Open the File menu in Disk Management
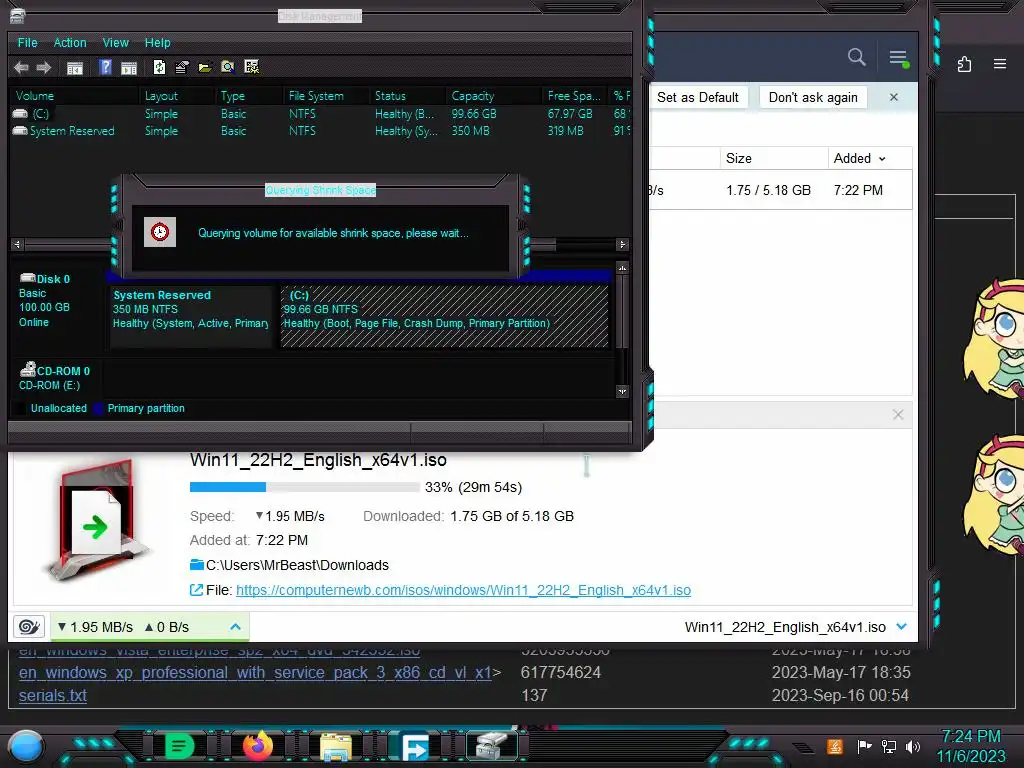This screenshot has height=768, width=1024. [x=27, y=42]
